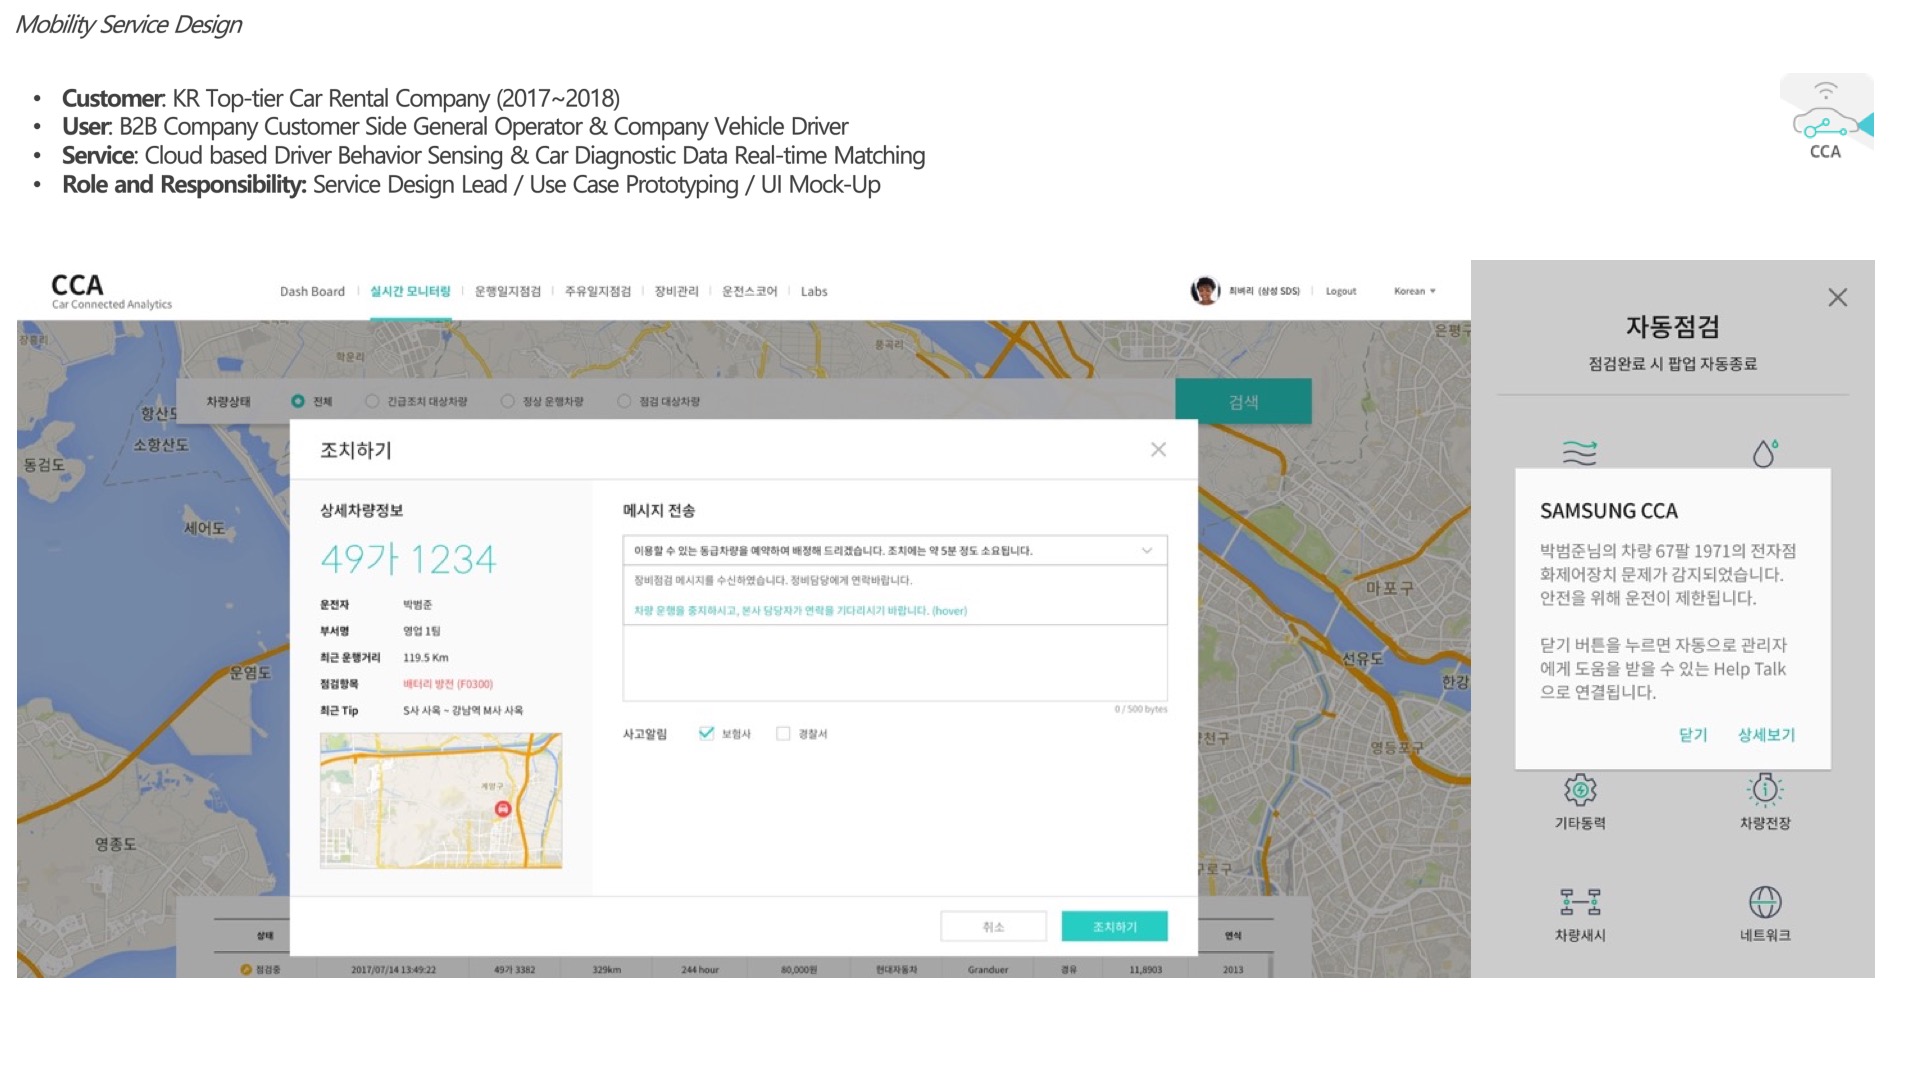The width and height of the screenshot is (1920, 1080).
Task: Select the 긴급조치 대상차량 radio button
Action: click(372, 401)
